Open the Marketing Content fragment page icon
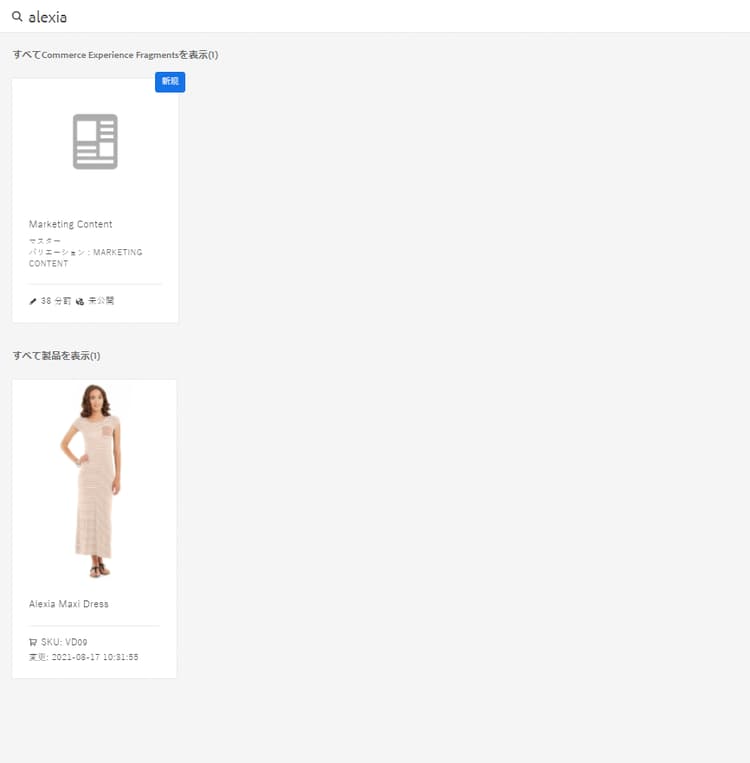The image size is (750, 763). pos(95,142)
